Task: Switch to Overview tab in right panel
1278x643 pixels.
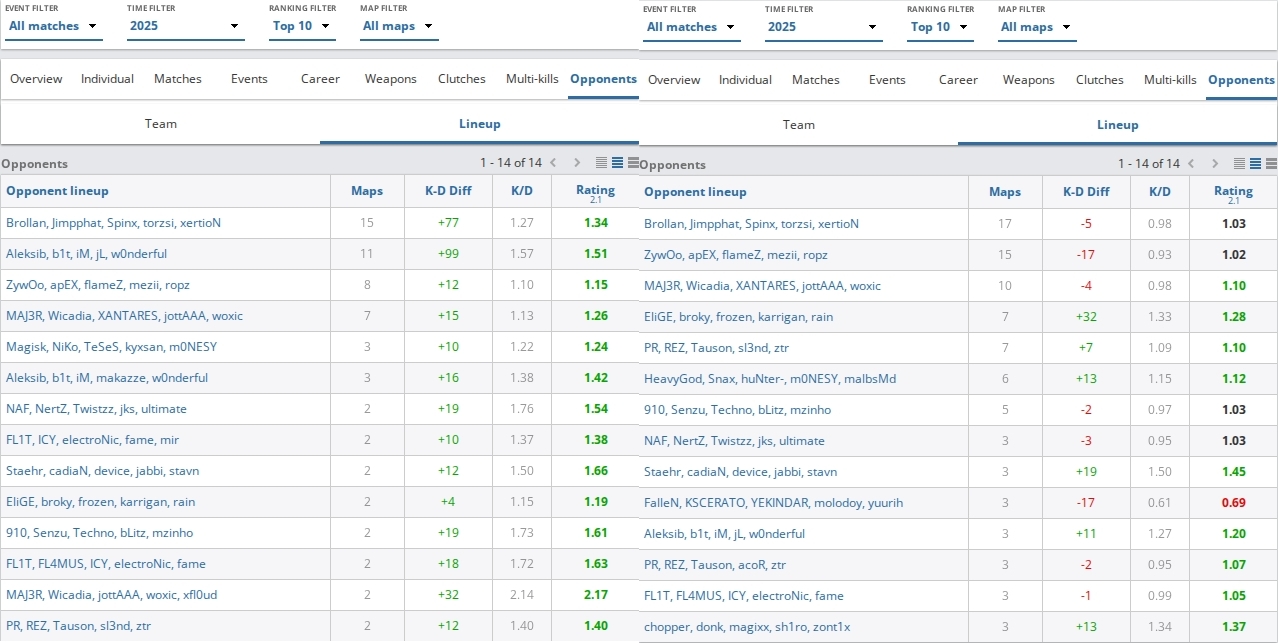Action: pyautogui.click(x=674, y=80)
